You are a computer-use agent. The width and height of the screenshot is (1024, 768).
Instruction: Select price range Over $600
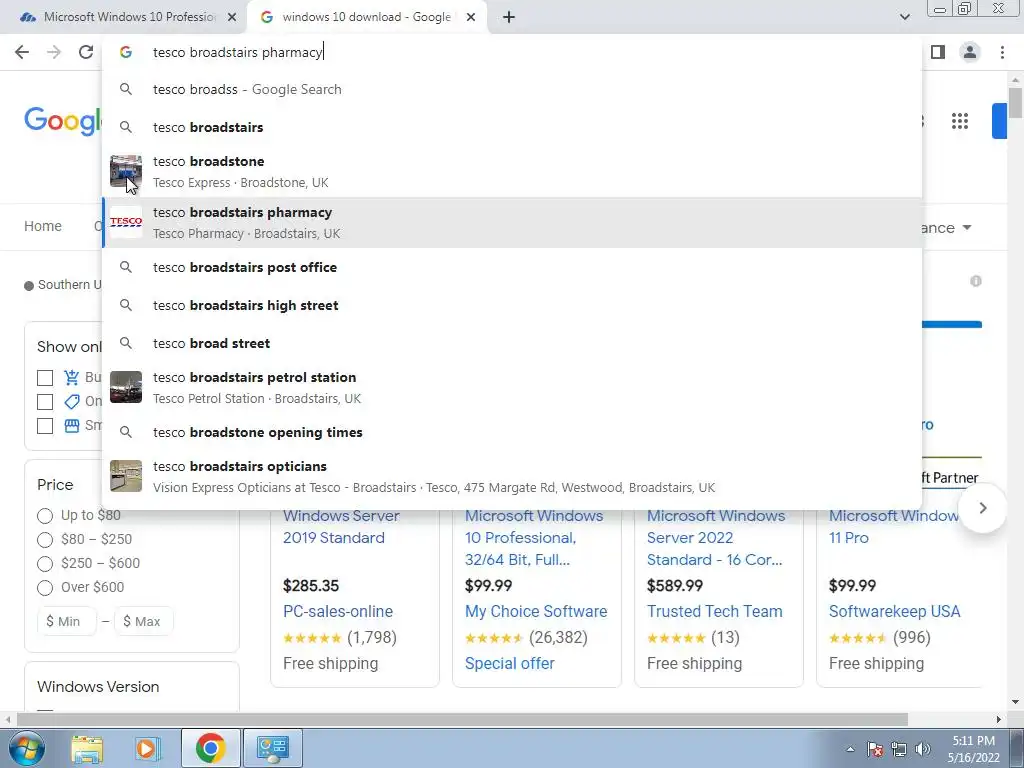tap(45, 588)
